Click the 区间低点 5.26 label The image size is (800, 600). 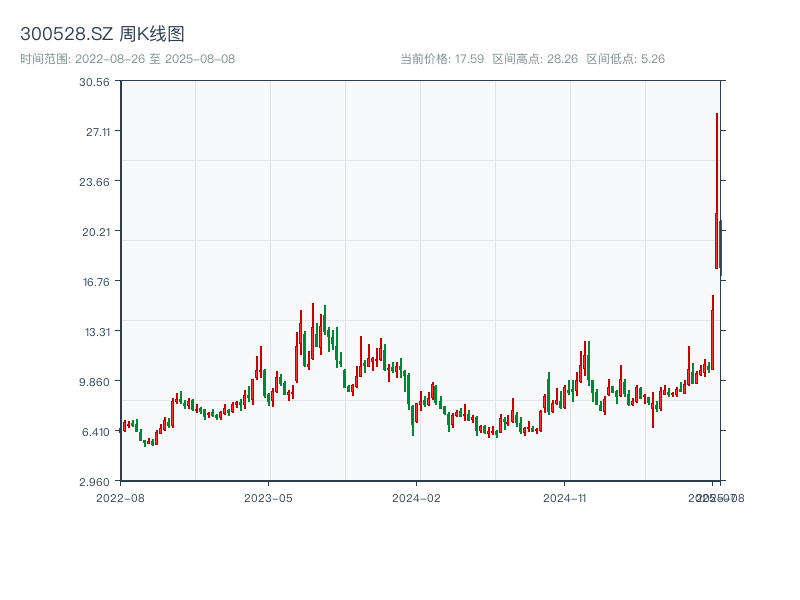(625, 59)
